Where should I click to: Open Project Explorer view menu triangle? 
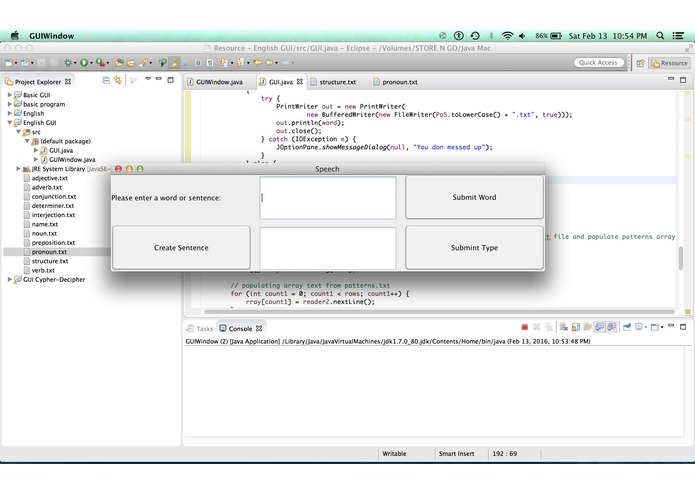click(x=148, y=79)
